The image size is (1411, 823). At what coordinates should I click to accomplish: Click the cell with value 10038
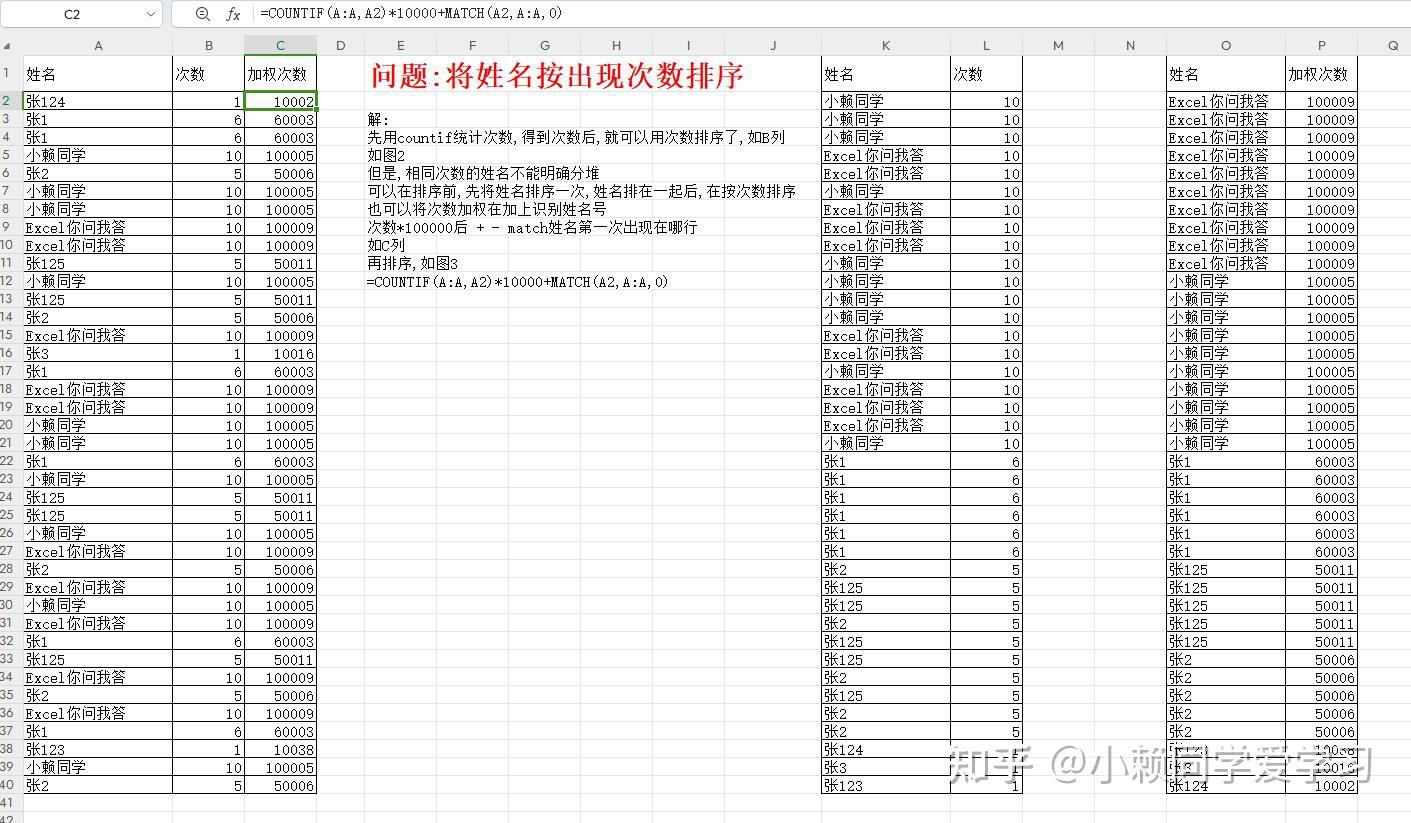[x=280, y=749]
